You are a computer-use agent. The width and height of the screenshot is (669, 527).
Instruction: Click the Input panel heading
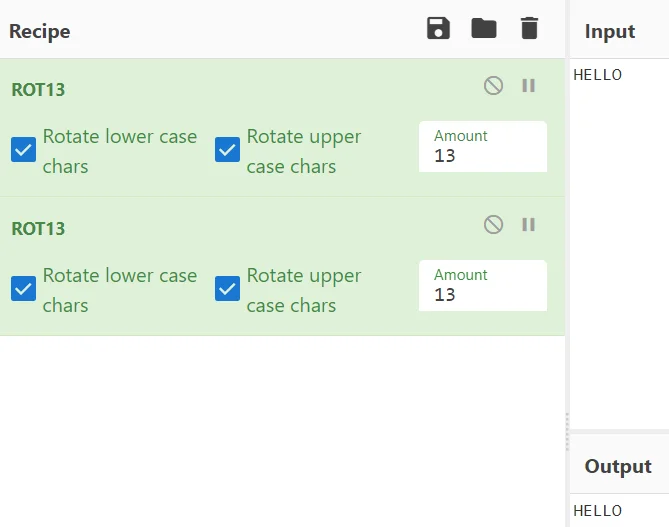point(610,31)
